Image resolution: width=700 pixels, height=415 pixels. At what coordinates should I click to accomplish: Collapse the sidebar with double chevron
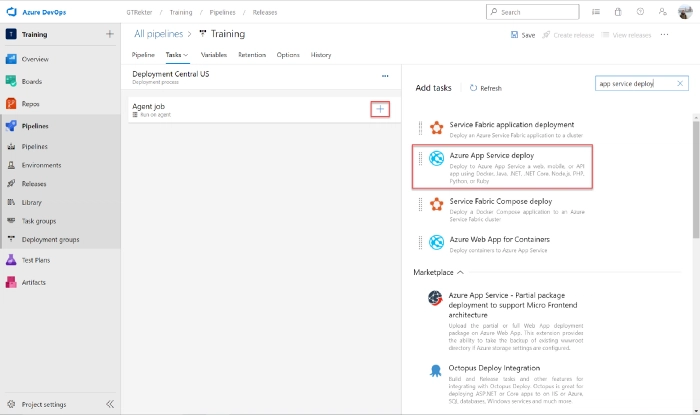[x=110, y=404]
